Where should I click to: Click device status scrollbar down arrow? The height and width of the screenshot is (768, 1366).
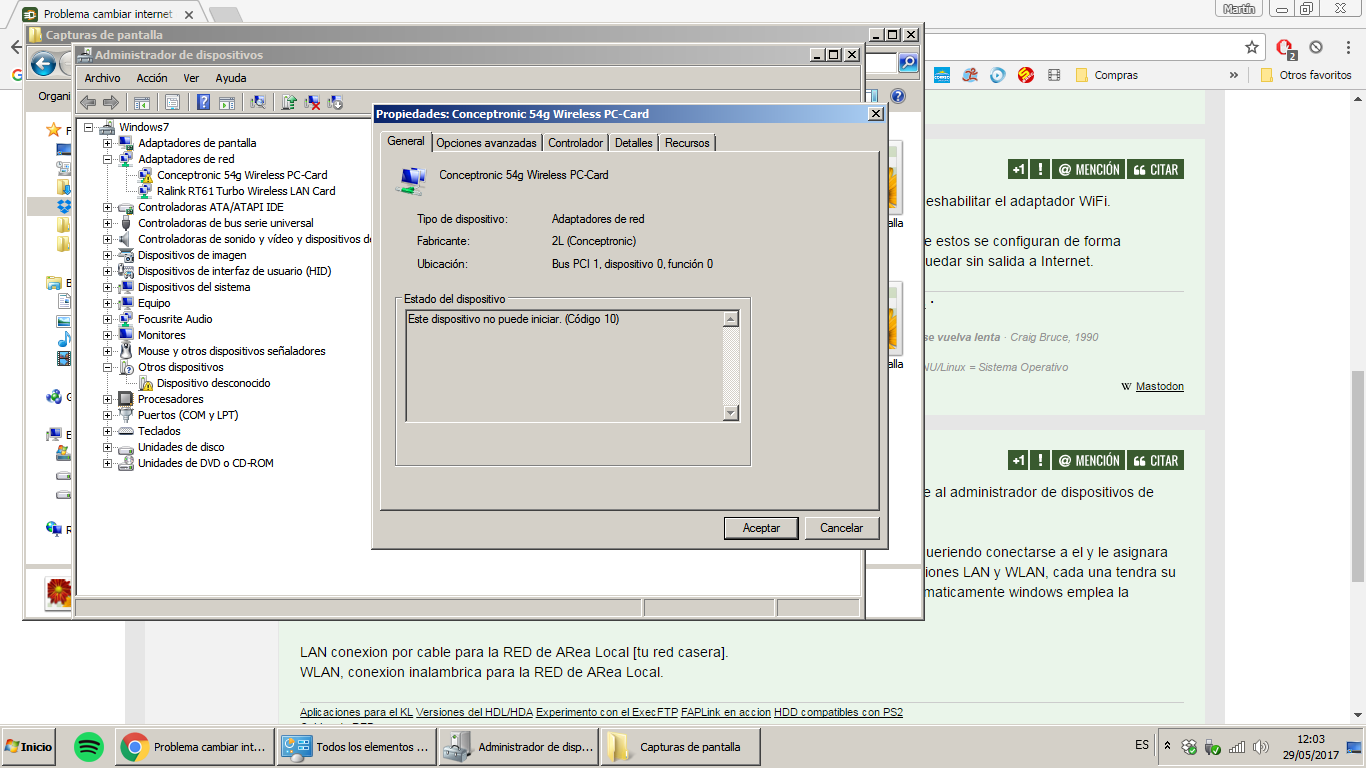pyautogui.click(x=730, y=413)
